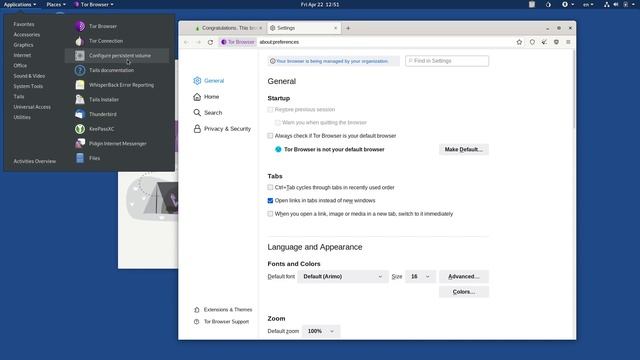This screenshot has width=640, height=360.
Task: Click the Extensions & Themes puzzle icon
Action: coord(197,310)
